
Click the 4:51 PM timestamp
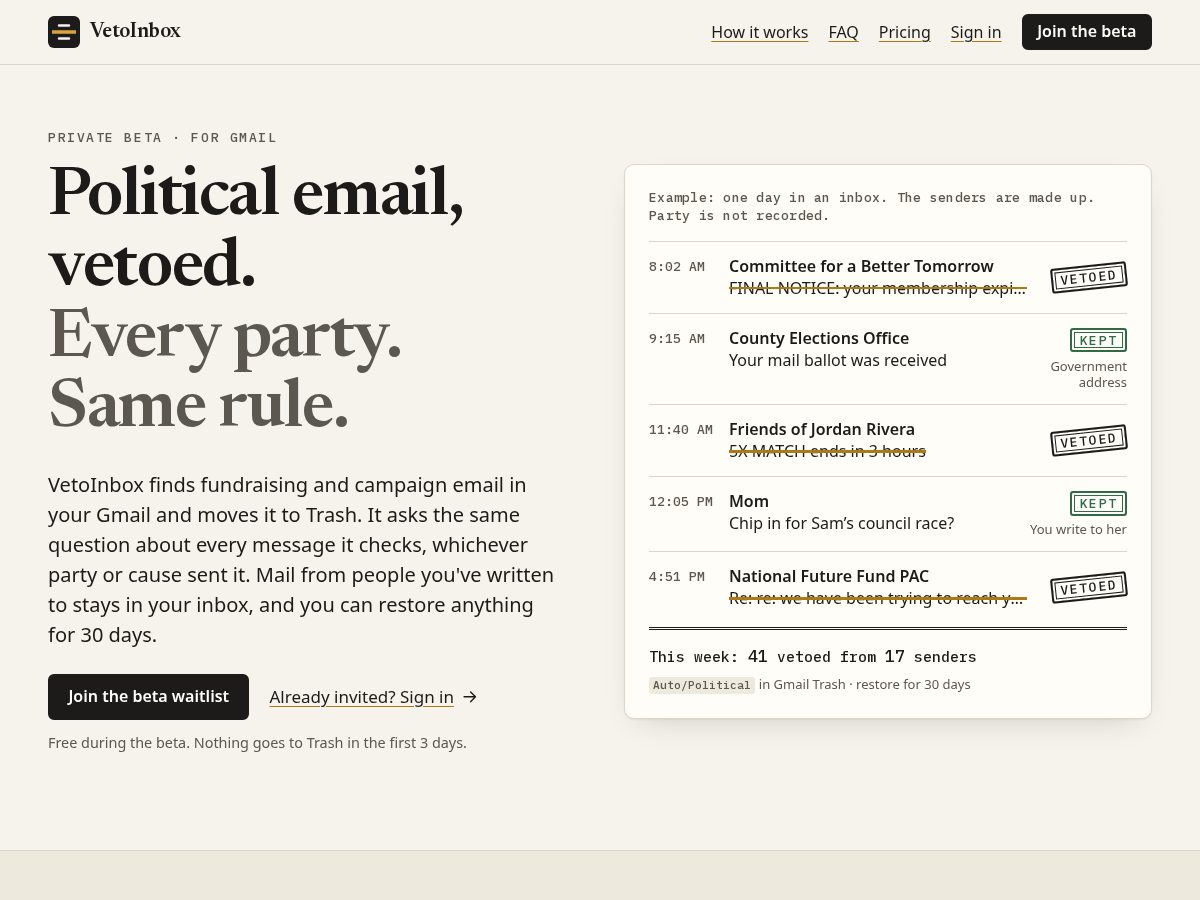[677, 577]
